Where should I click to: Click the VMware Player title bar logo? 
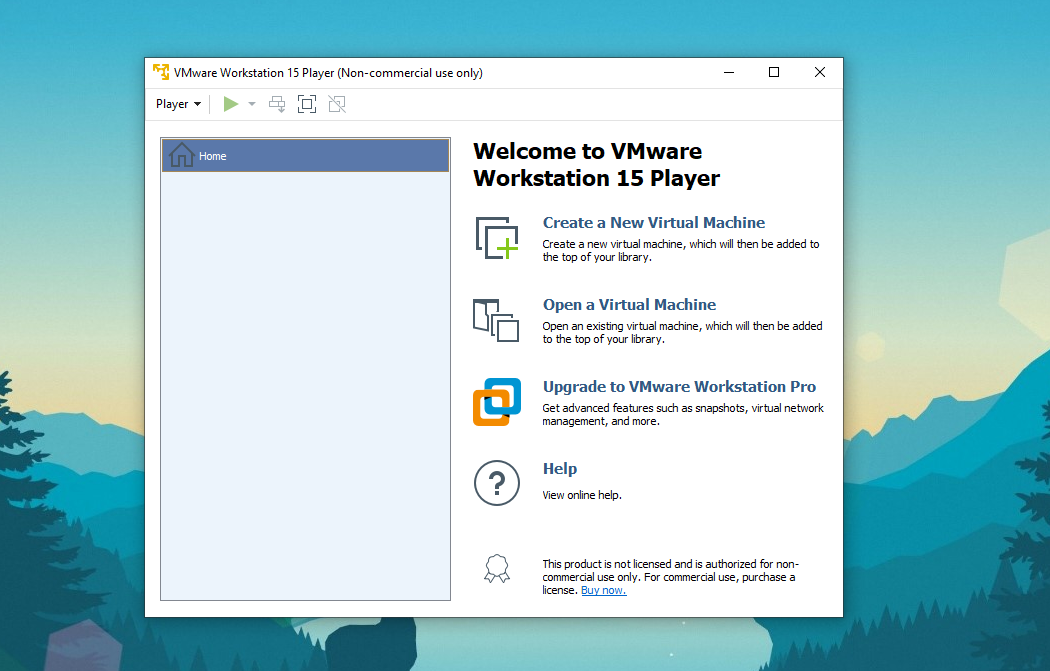tap(161, 72)
